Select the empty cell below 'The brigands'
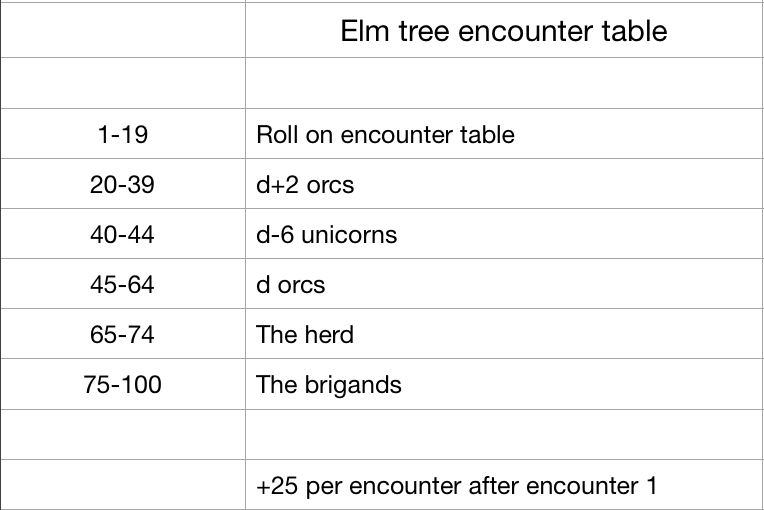The width and height of the screenshot is (764, 510). [x=504, y=434]
